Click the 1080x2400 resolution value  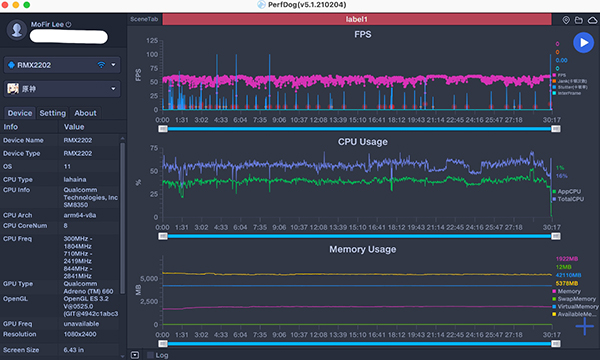point(80,334)
